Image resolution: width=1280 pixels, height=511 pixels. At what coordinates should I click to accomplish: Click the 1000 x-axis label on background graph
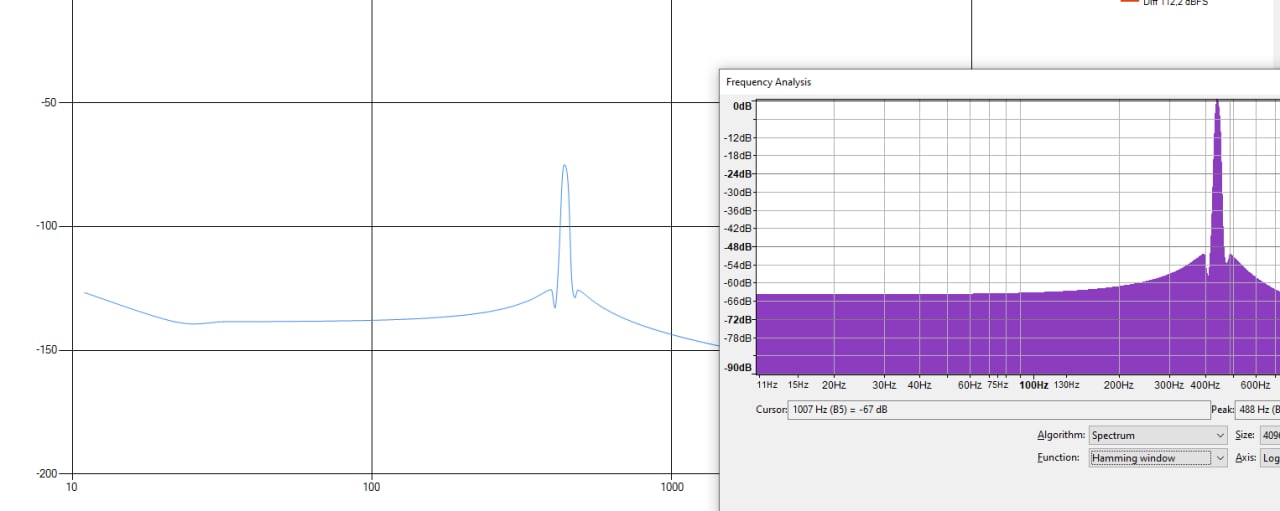[672, 487]
